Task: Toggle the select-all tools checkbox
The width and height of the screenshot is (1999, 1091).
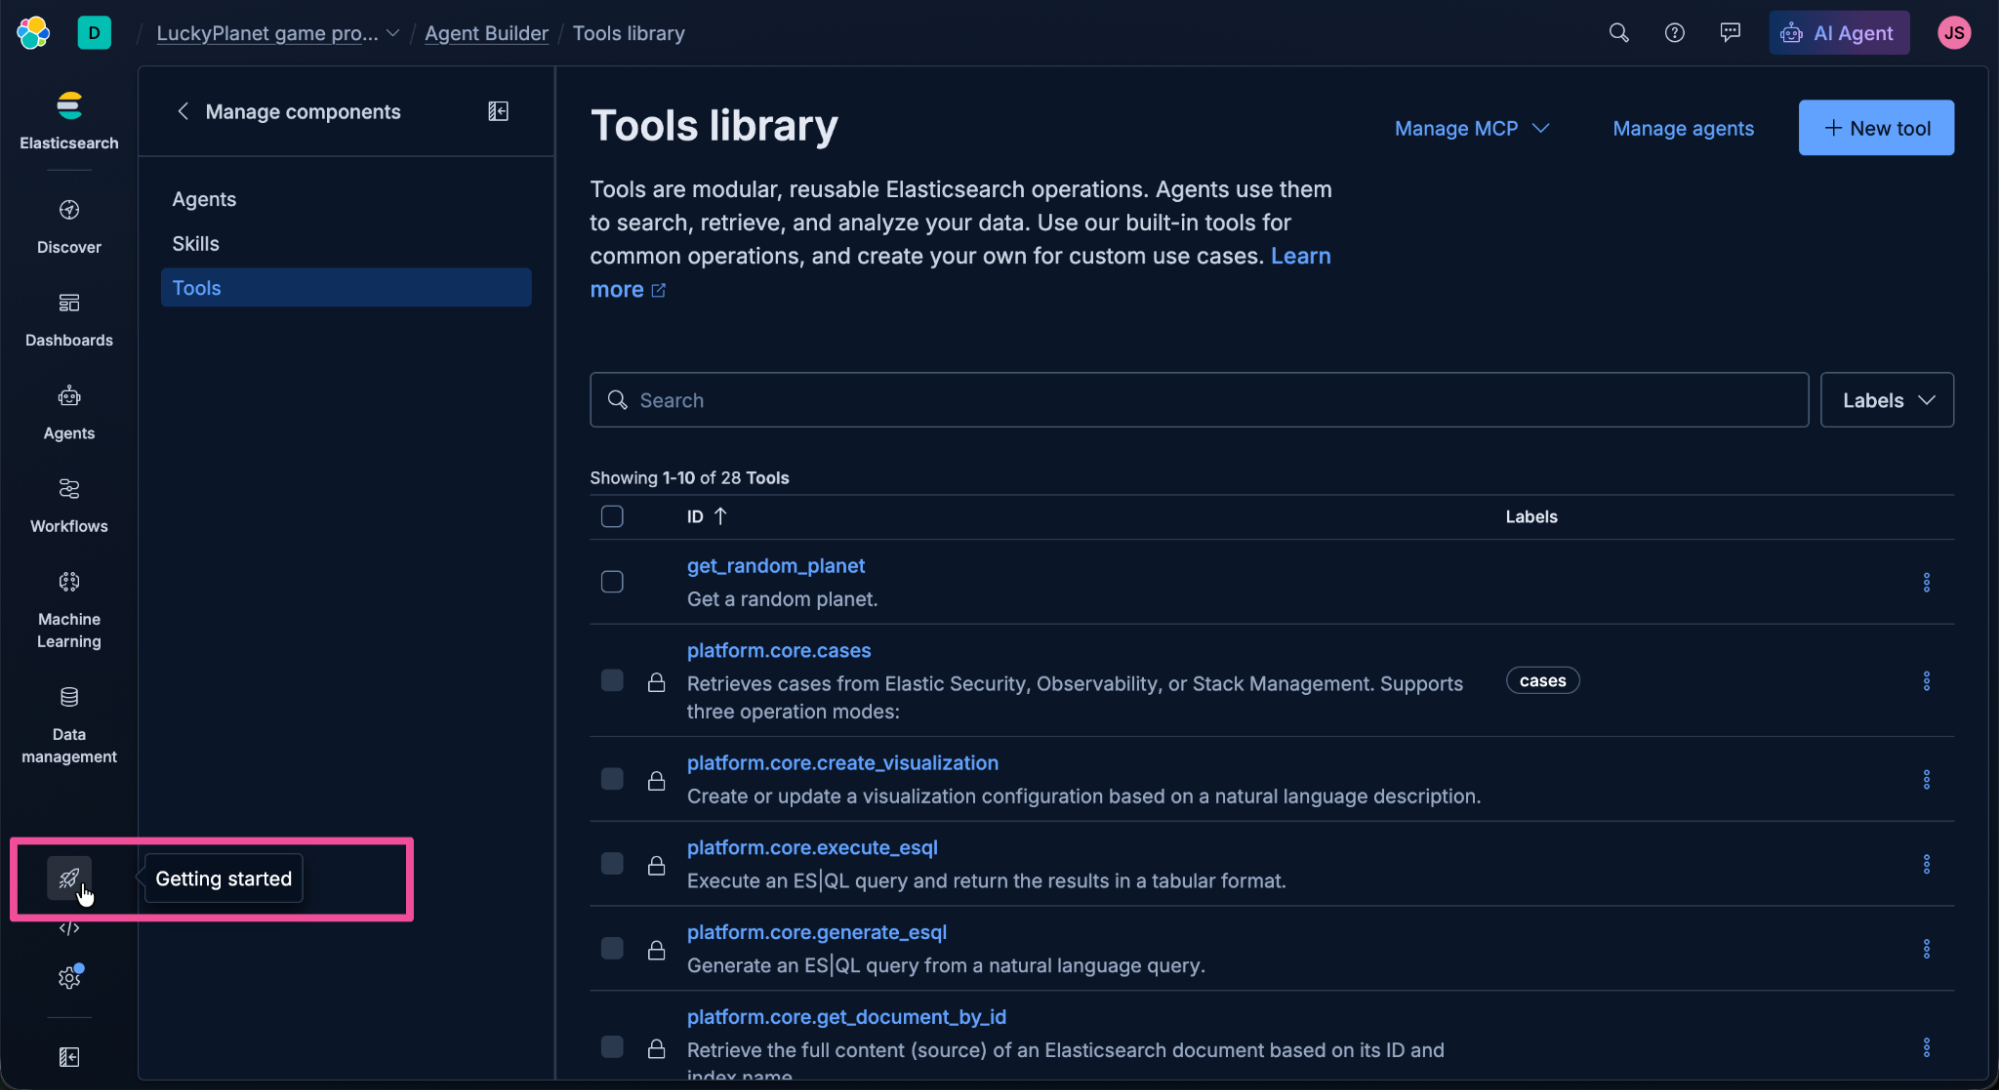Action: point(612,517)
